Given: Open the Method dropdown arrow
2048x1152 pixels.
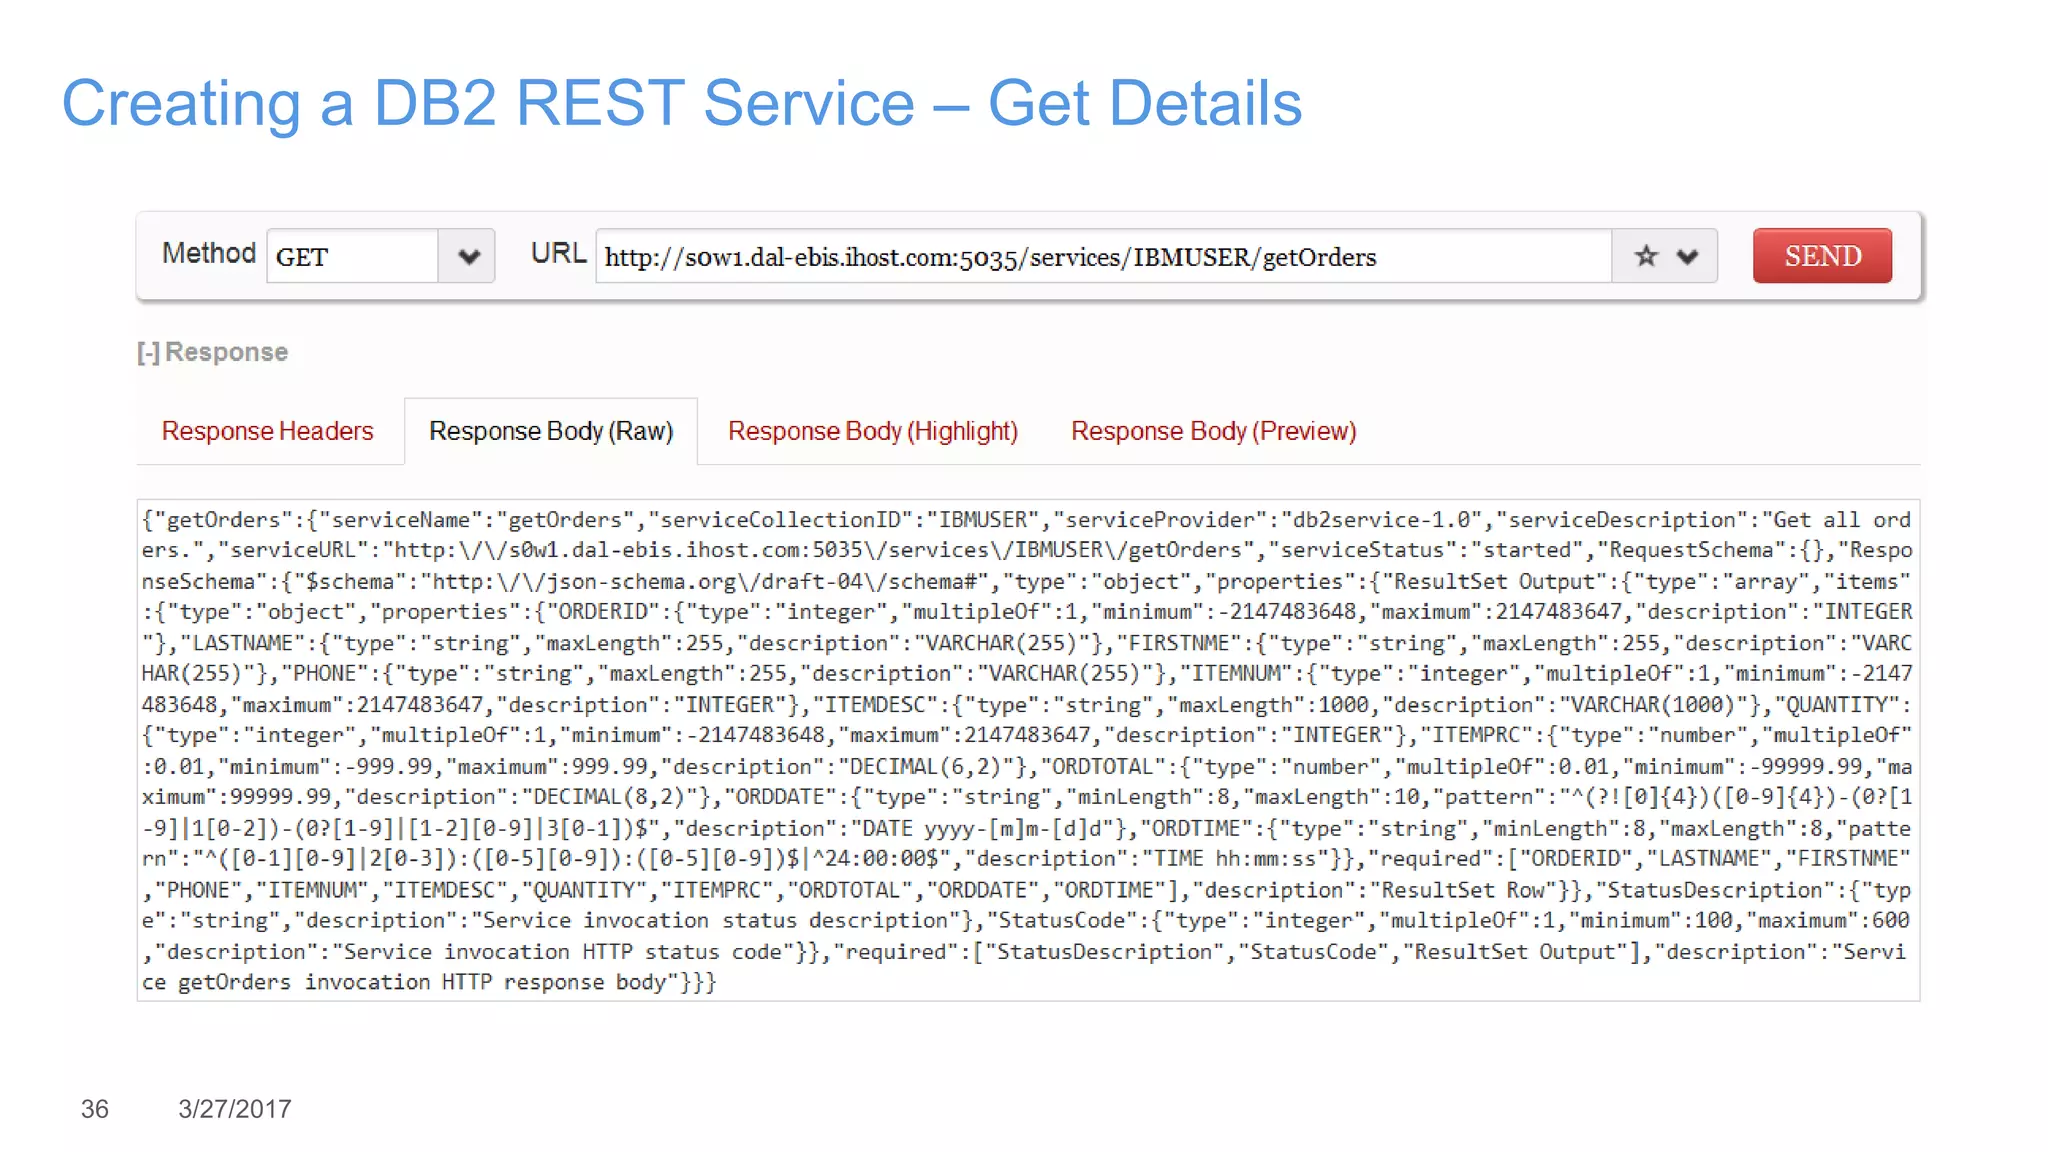Looking at the screenshot, I should click(x=467, y=256).
